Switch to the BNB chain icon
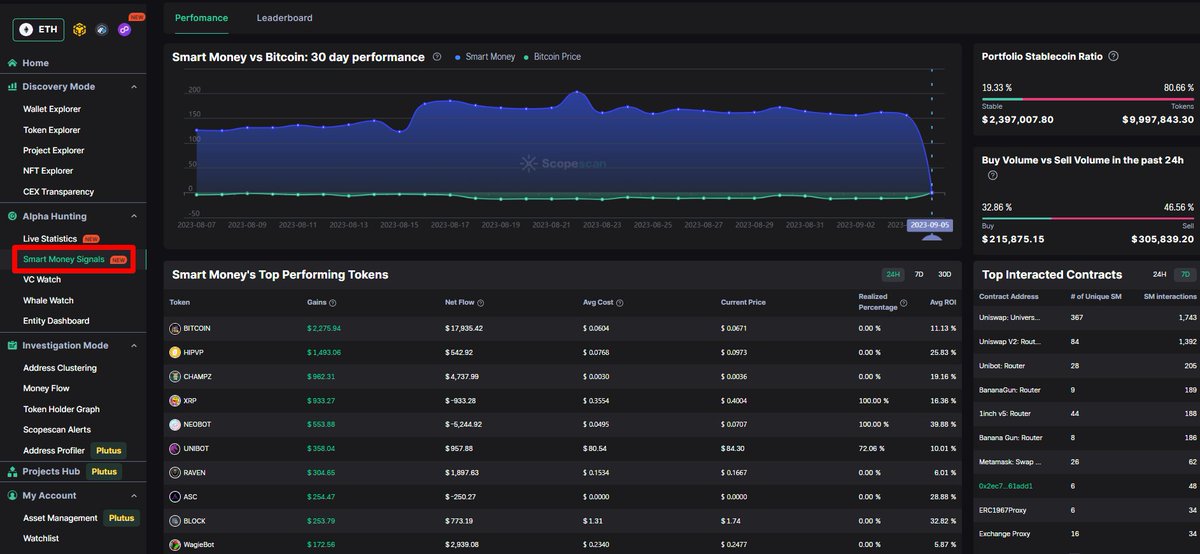Viewport: 1200px width, 554px height. [x=81, y=30]
